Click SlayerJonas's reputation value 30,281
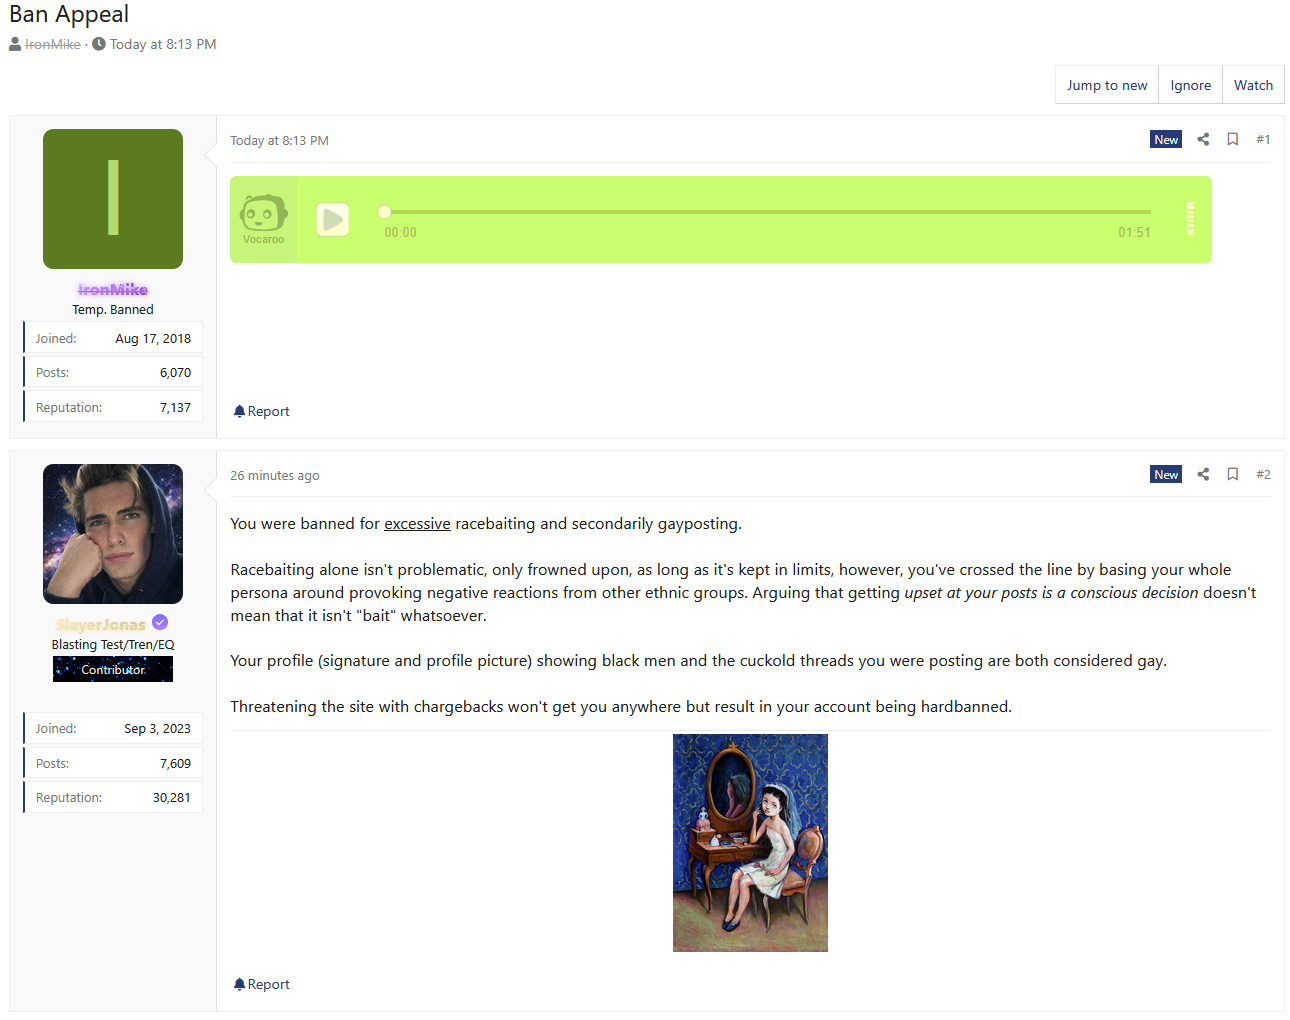1290x1020 pixels. (x=171, y=798)
